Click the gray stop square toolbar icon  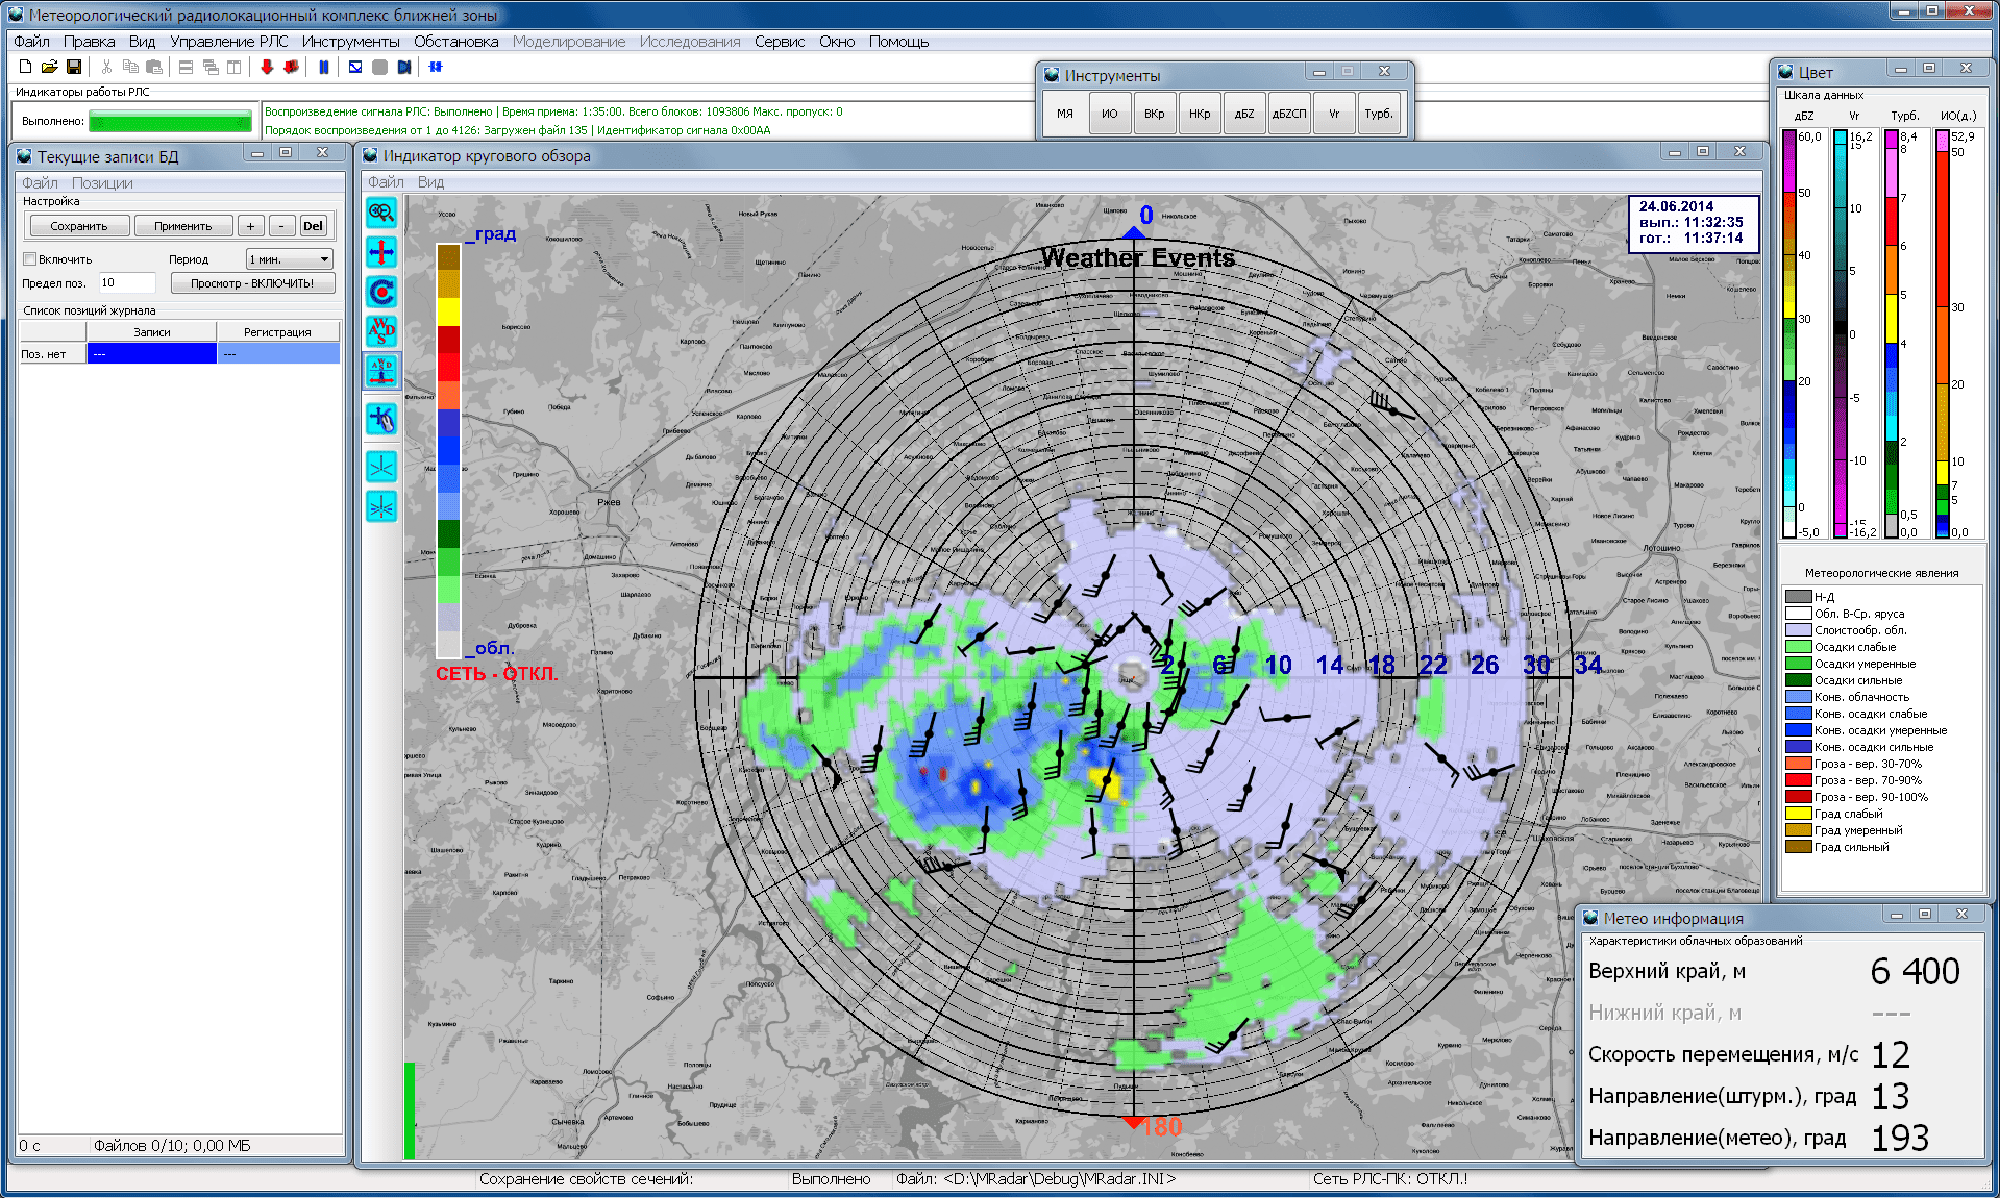(x=380, y=67)
